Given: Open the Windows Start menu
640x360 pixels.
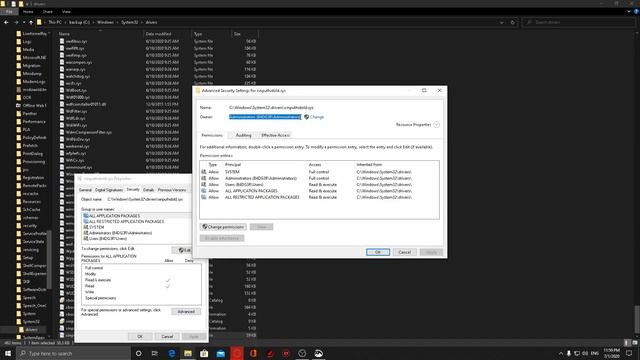Looking at the screenshot, I should pos(8,353).
